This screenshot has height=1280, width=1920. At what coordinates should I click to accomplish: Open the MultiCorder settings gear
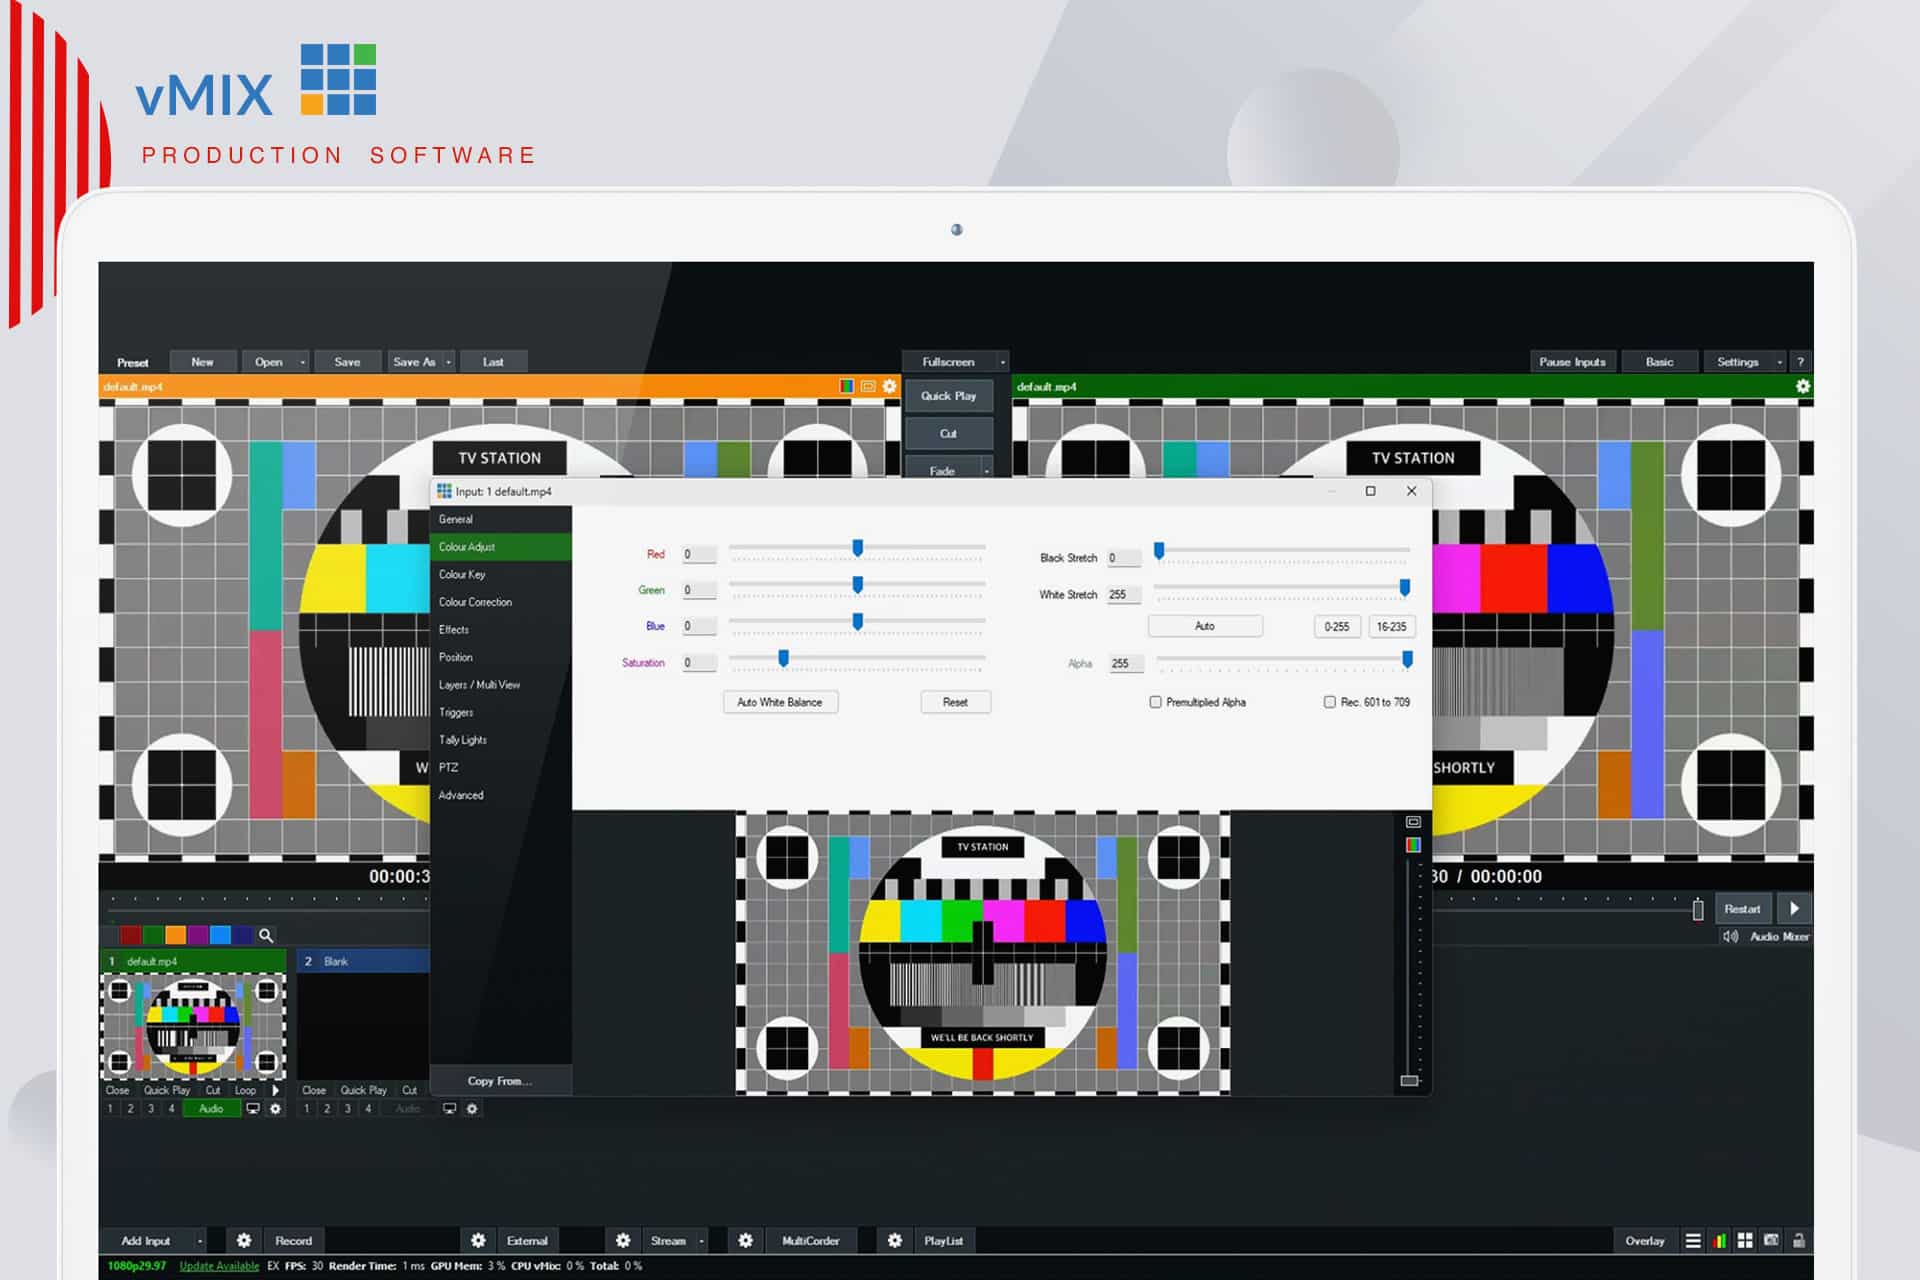pos(745,1240)
